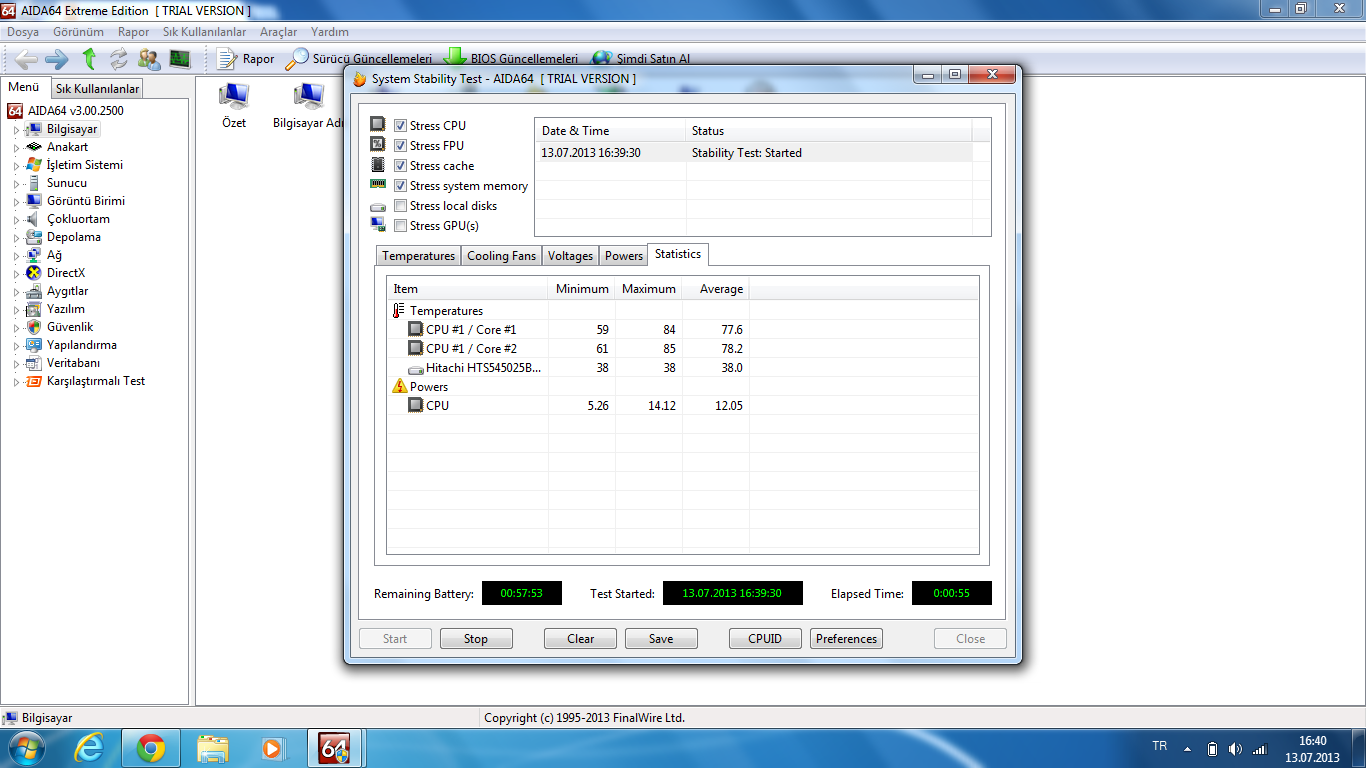Switch to the Temperatures tab

418,256
